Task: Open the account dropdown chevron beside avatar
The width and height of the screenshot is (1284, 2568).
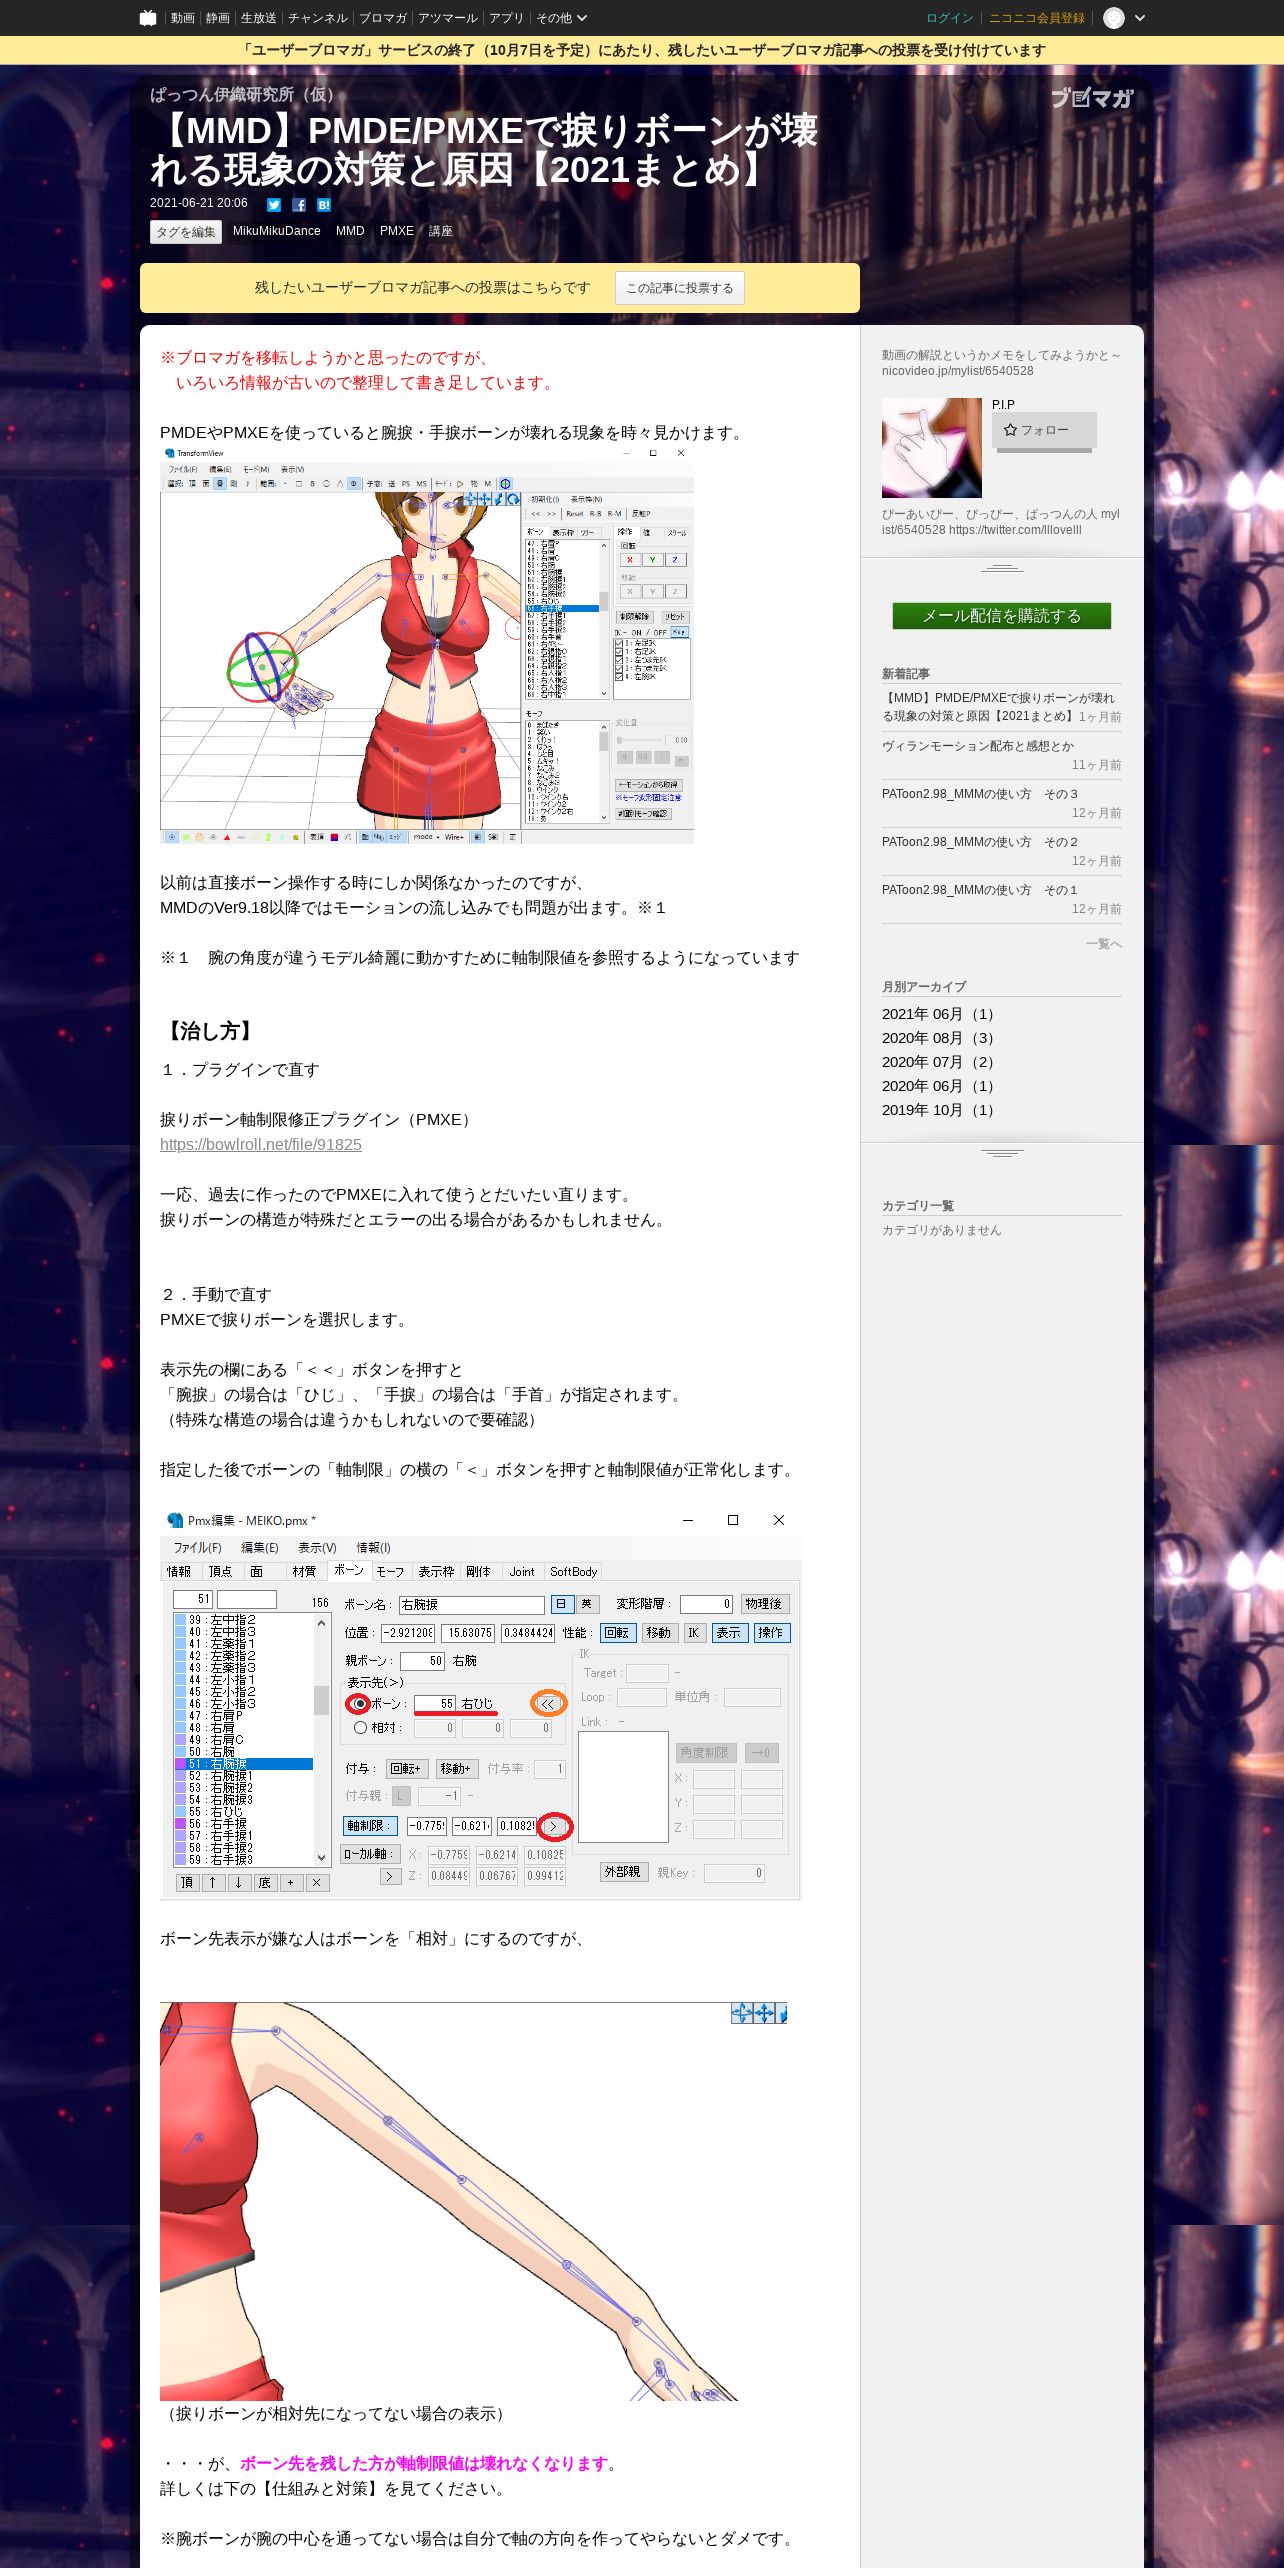Action: (1140, 18)
